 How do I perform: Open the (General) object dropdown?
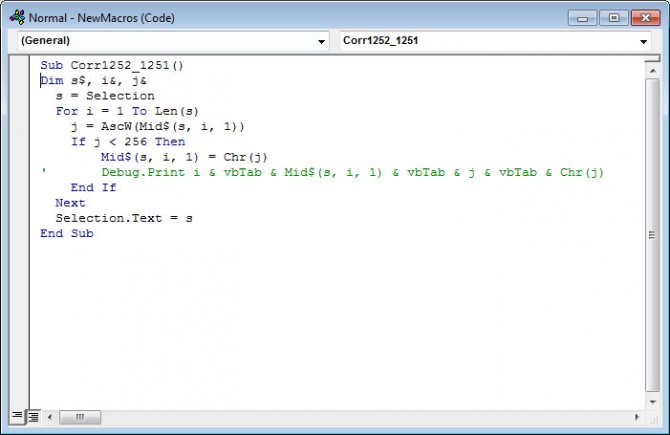(321, 42)
